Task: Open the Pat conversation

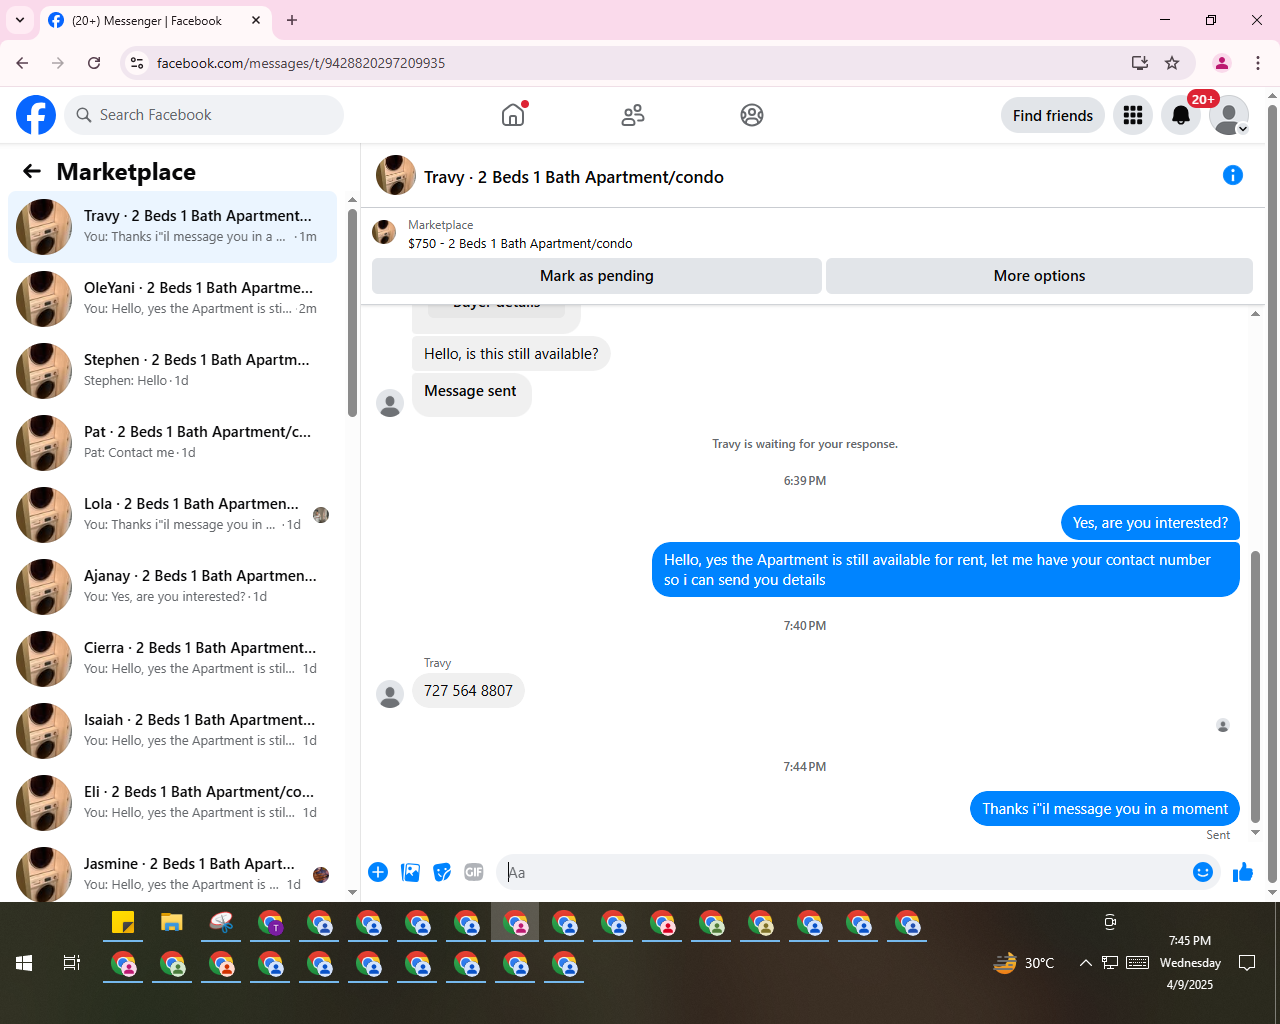Action: [x=172, y=443]
